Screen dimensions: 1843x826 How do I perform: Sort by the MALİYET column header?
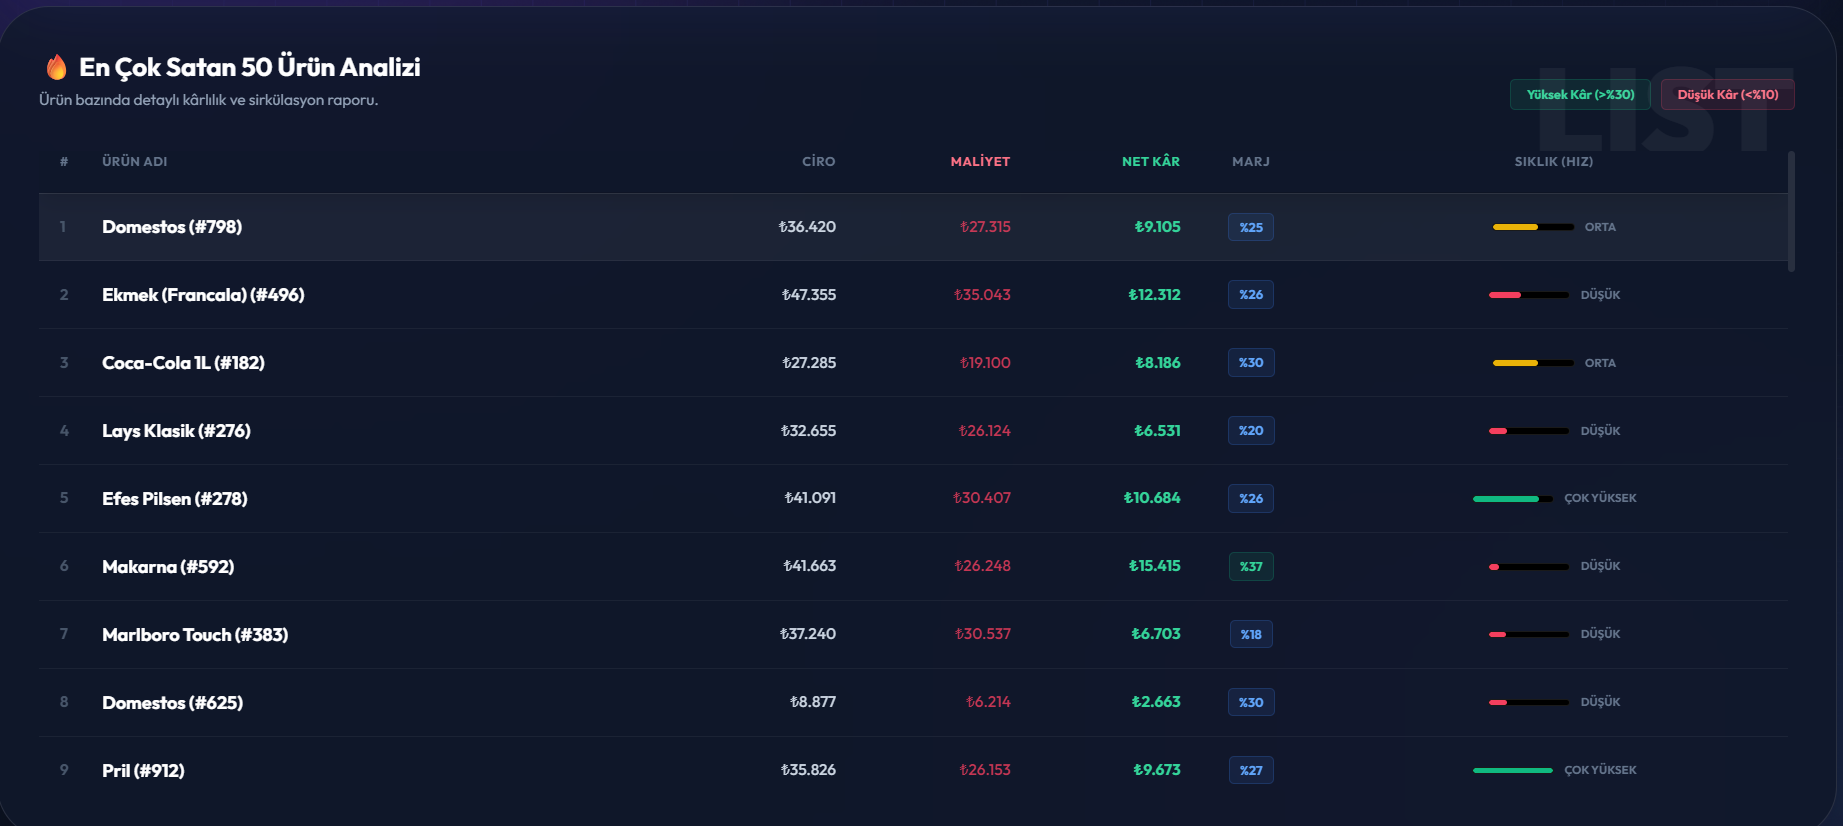979,161
